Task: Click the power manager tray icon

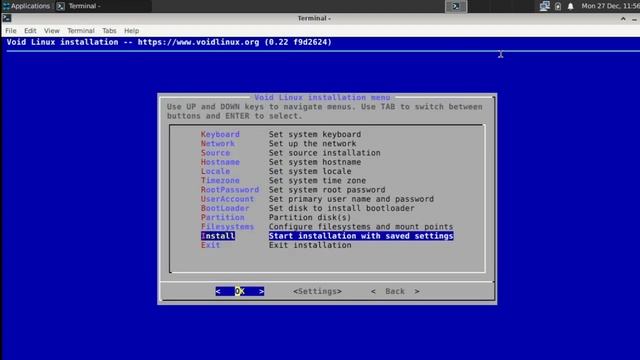Action: pos(558,6)
